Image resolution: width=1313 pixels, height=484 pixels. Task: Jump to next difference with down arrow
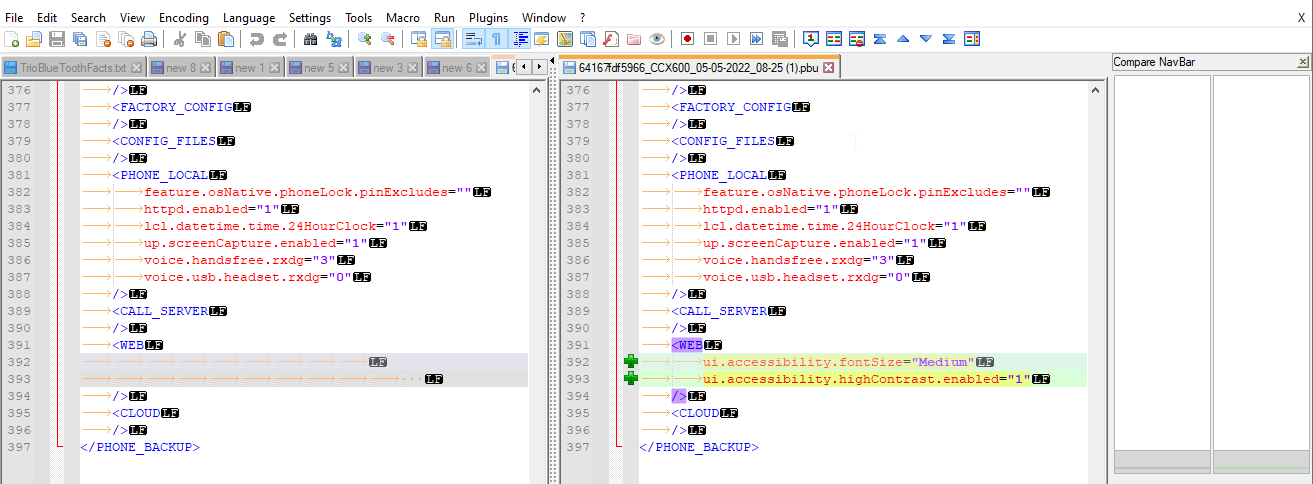[x=925, y=39]
